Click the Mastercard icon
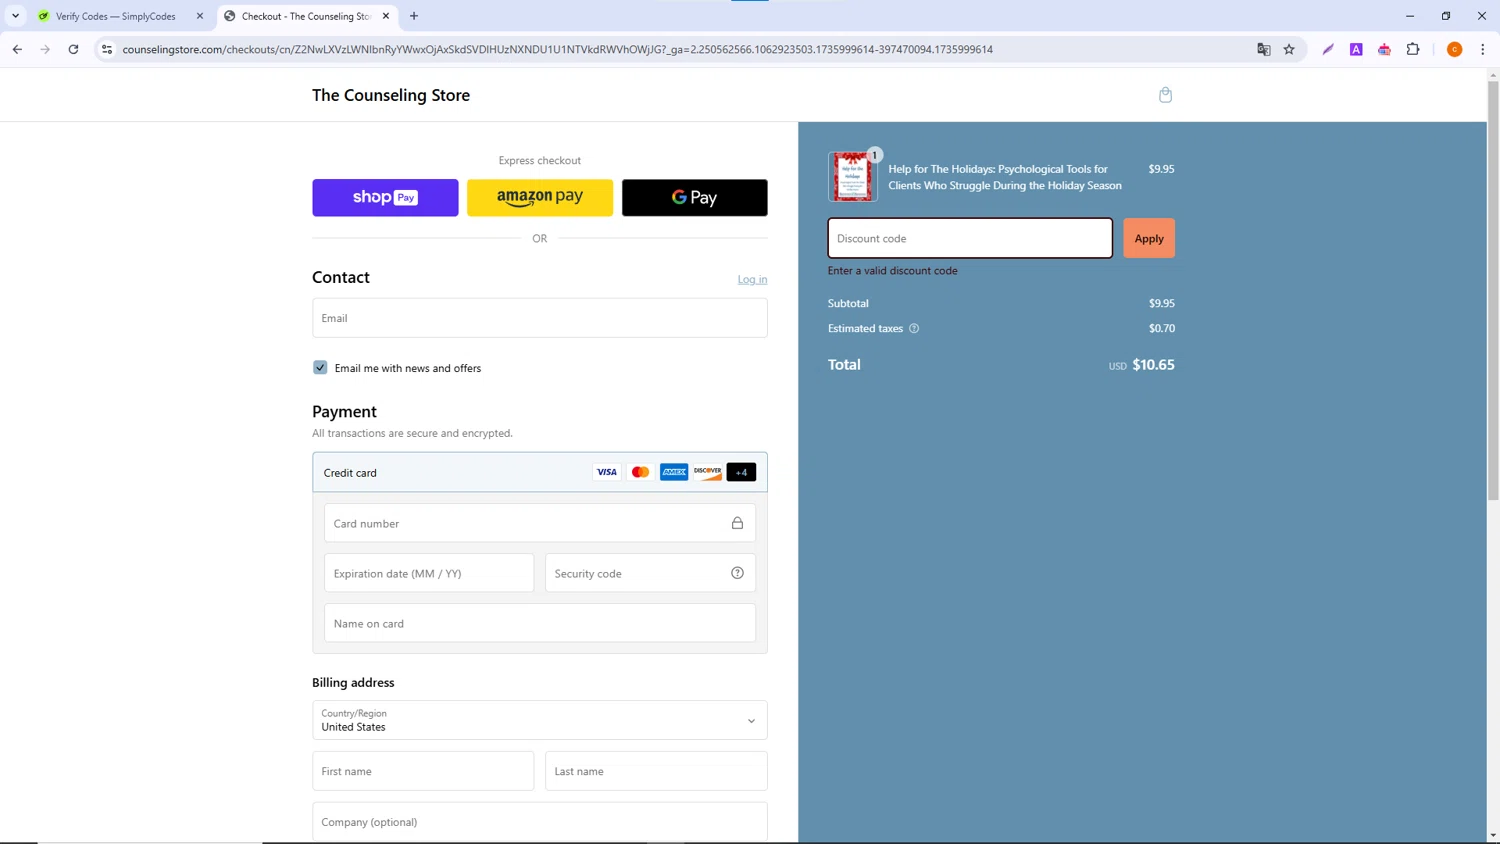1500x844 pixels. click(x=640, y=472)
